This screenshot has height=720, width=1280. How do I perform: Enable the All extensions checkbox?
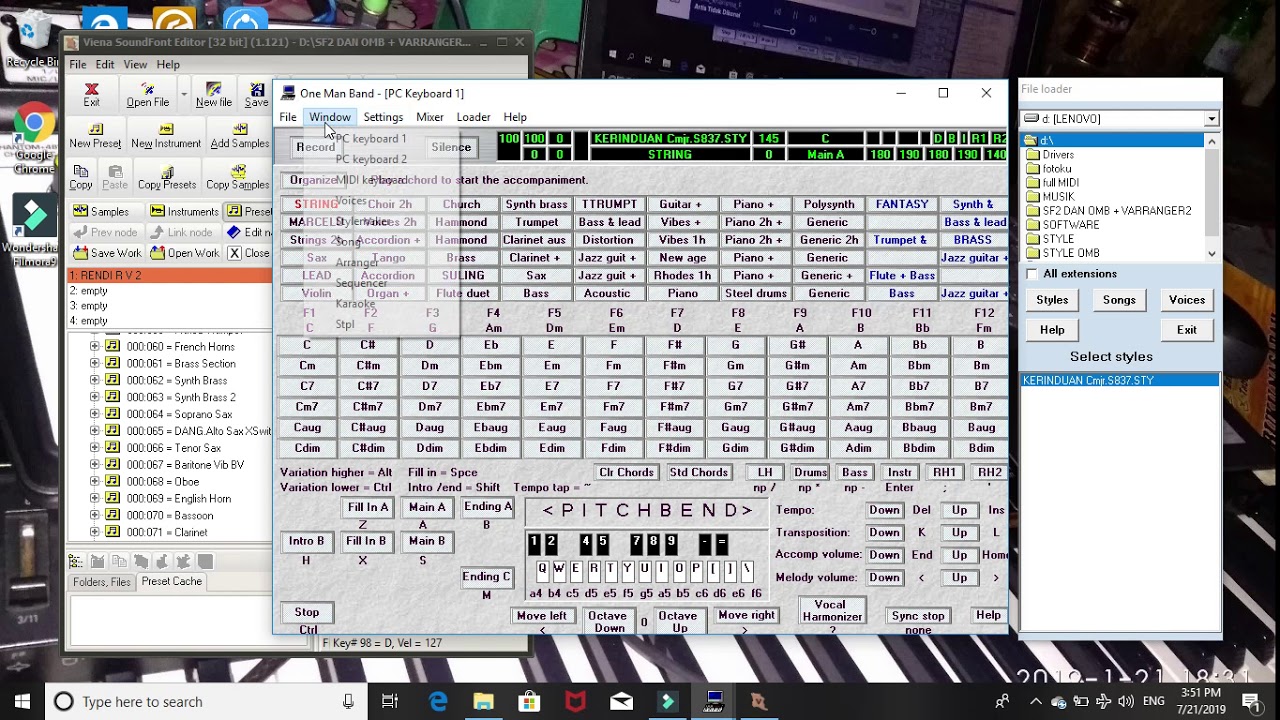point(1032,274)
